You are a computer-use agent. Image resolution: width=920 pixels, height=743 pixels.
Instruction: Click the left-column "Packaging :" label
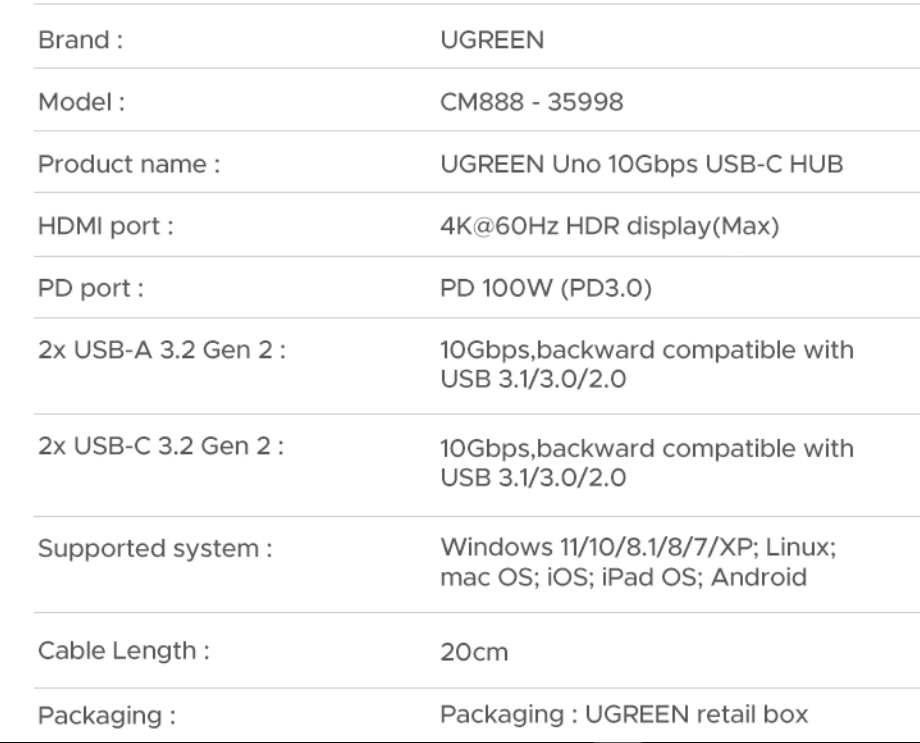(x=101, y=716)
